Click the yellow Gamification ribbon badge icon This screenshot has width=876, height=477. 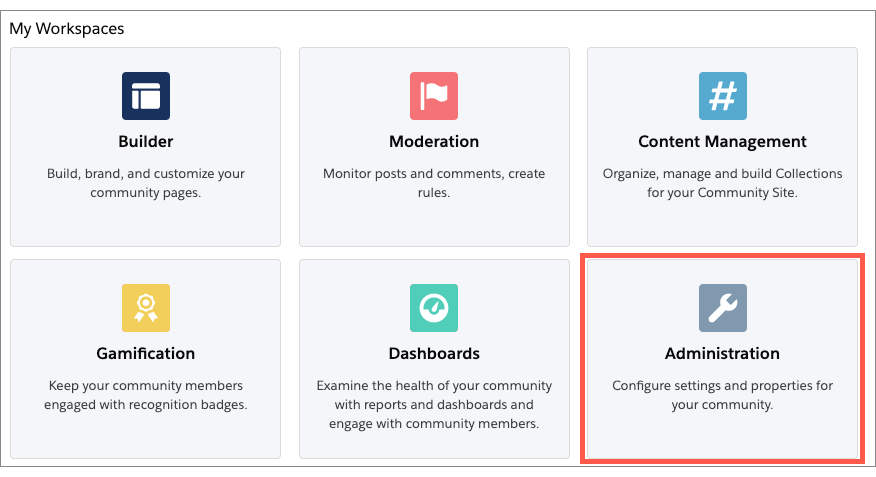coord(146,308)
